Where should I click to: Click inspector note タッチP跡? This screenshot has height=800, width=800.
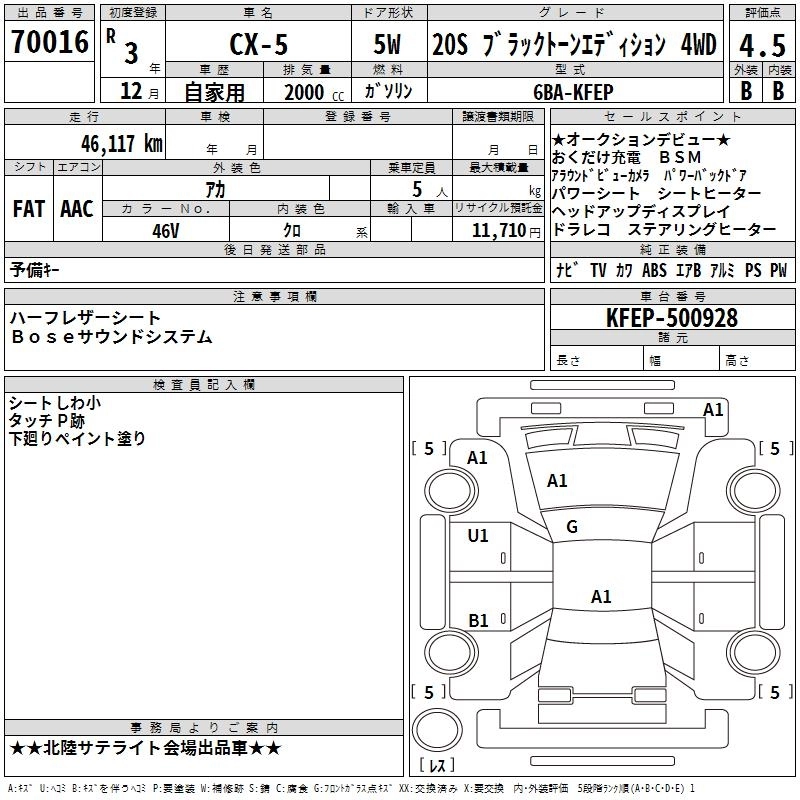[46, 421]
